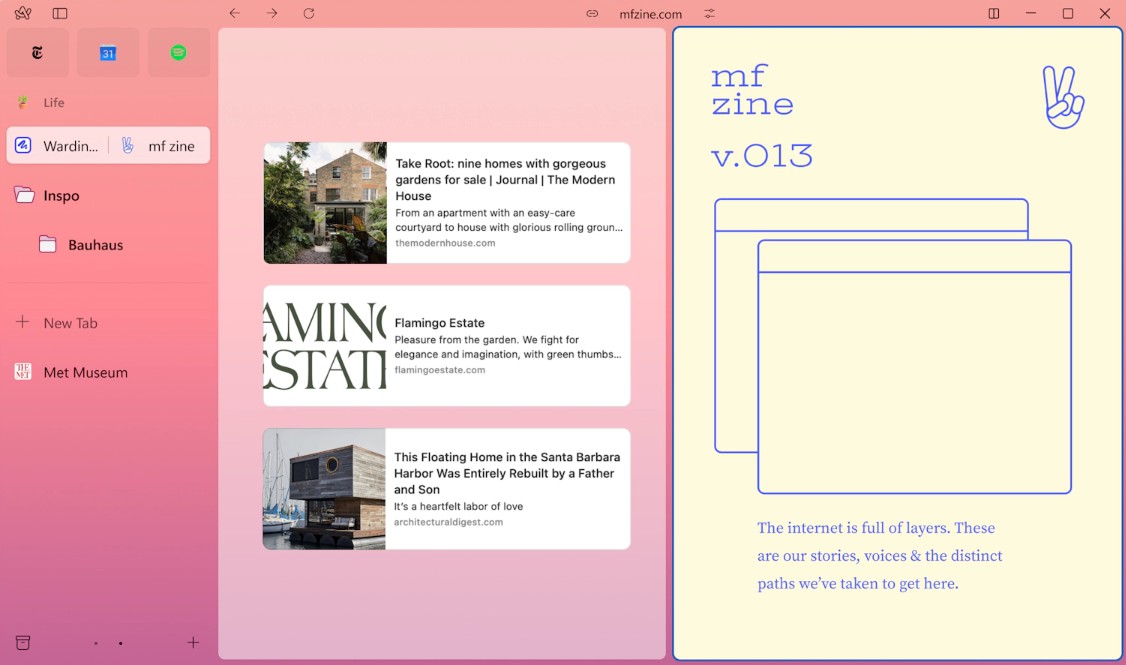The height and width of the screenshot is (665, 1126).
Task: Open the Arc logo menu
Action: tap(23, 13)
